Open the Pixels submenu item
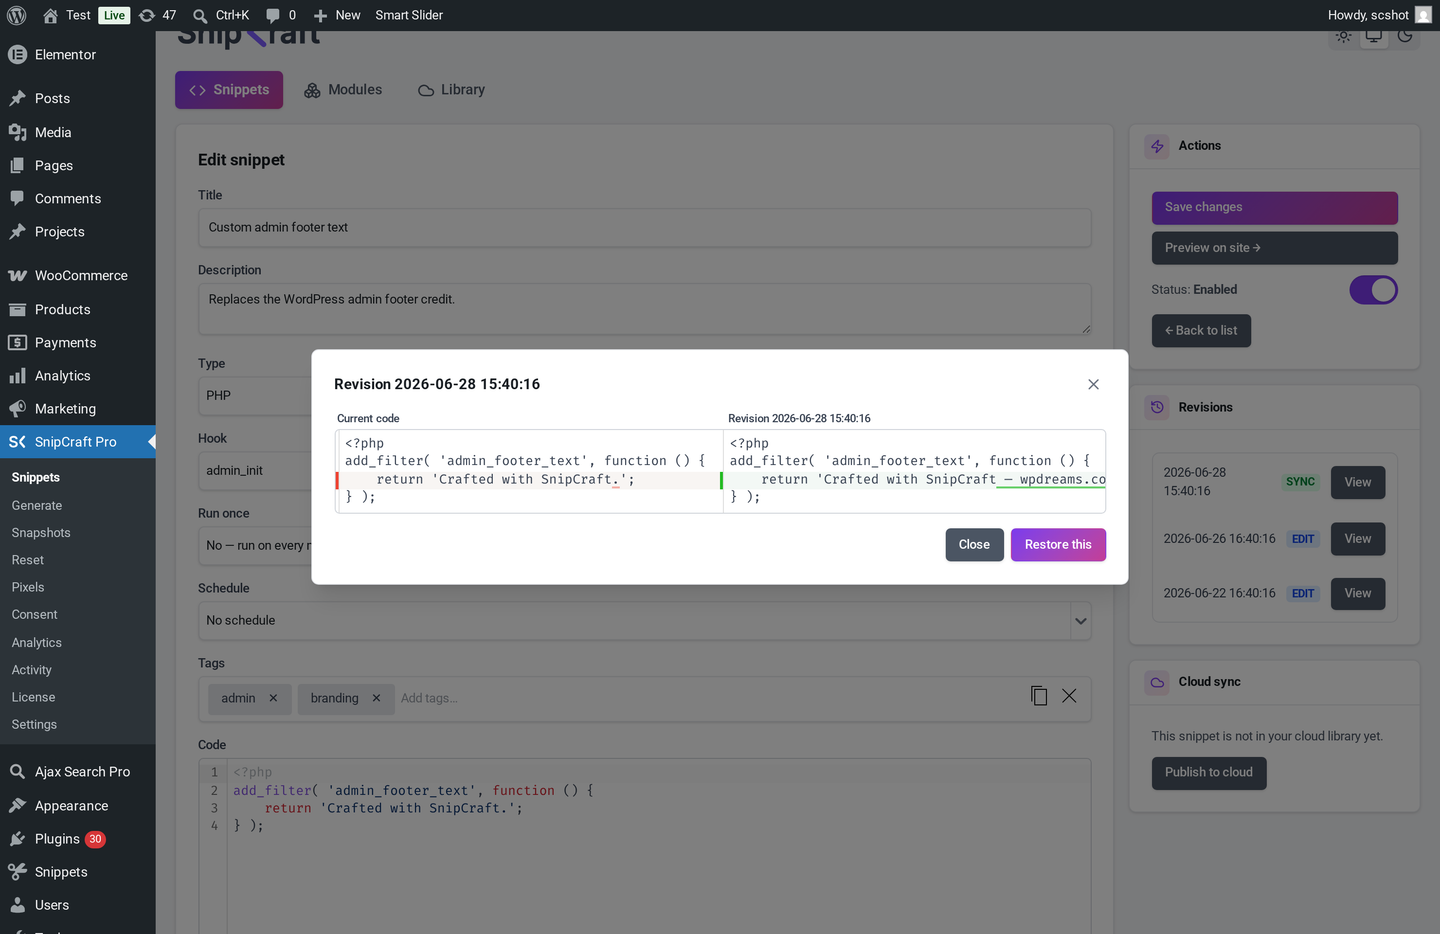1440x934 pixels. [x=28, y=588]
